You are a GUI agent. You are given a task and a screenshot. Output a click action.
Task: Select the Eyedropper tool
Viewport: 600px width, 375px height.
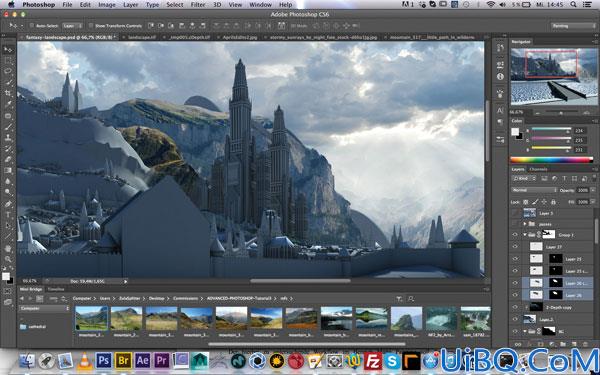coord(8,104)
